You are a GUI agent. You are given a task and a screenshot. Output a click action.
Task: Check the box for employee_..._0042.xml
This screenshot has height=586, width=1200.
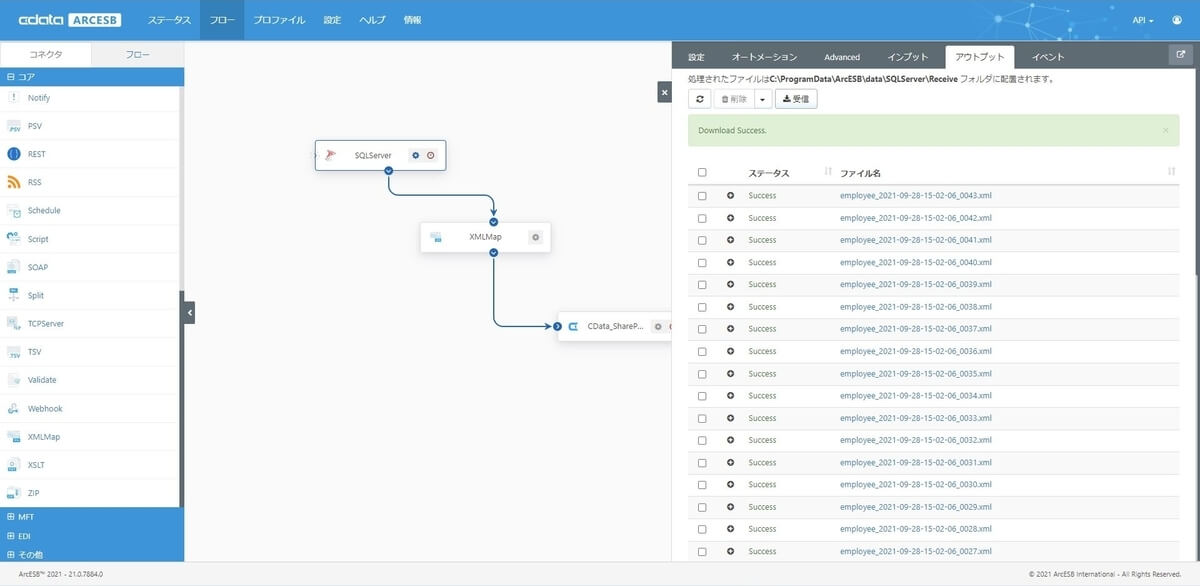[x=702, y=218]
